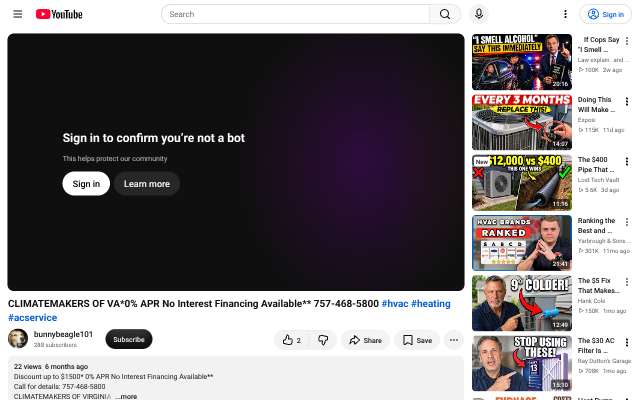Click Sign in on the bot confirmation
Screen dimensions: 640x400
click(86, 184)
